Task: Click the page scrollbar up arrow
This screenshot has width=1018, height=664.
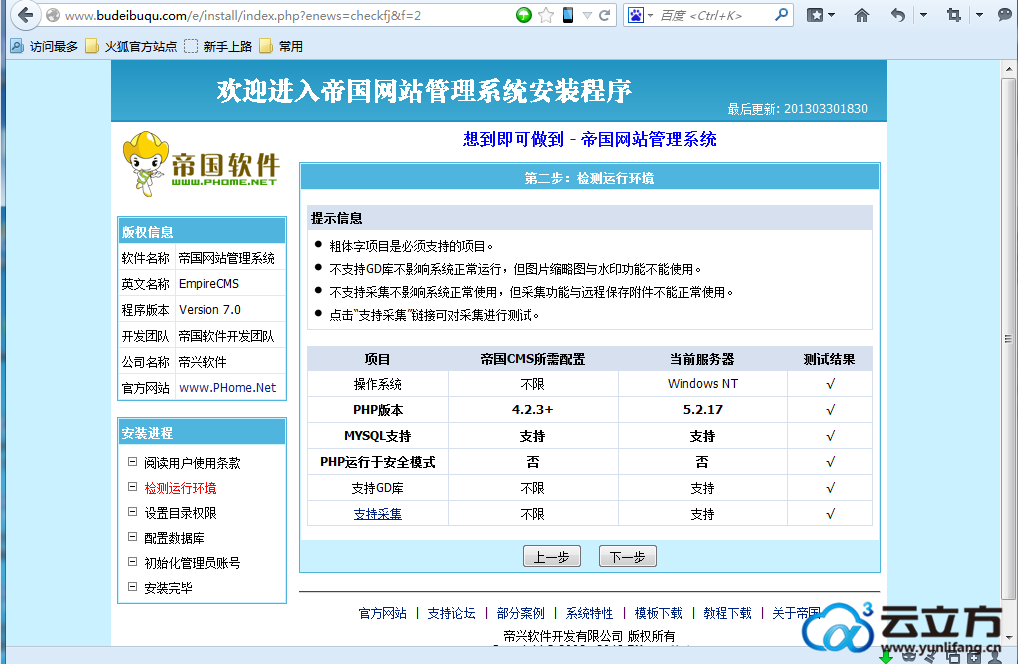Action: (x=1009, y=69)
